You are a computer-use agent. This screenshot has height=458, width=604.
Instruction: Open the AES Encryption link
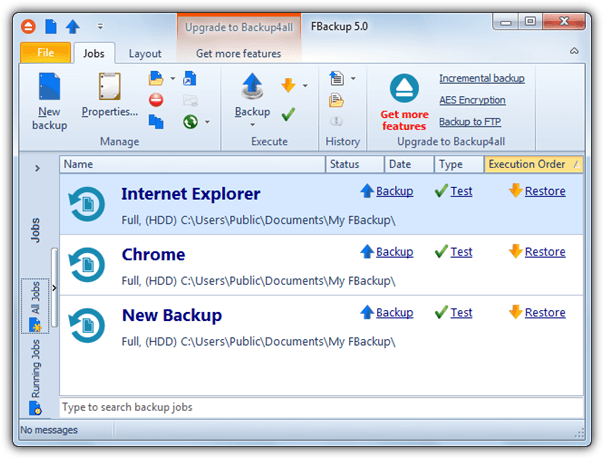[x=472, y=100]
